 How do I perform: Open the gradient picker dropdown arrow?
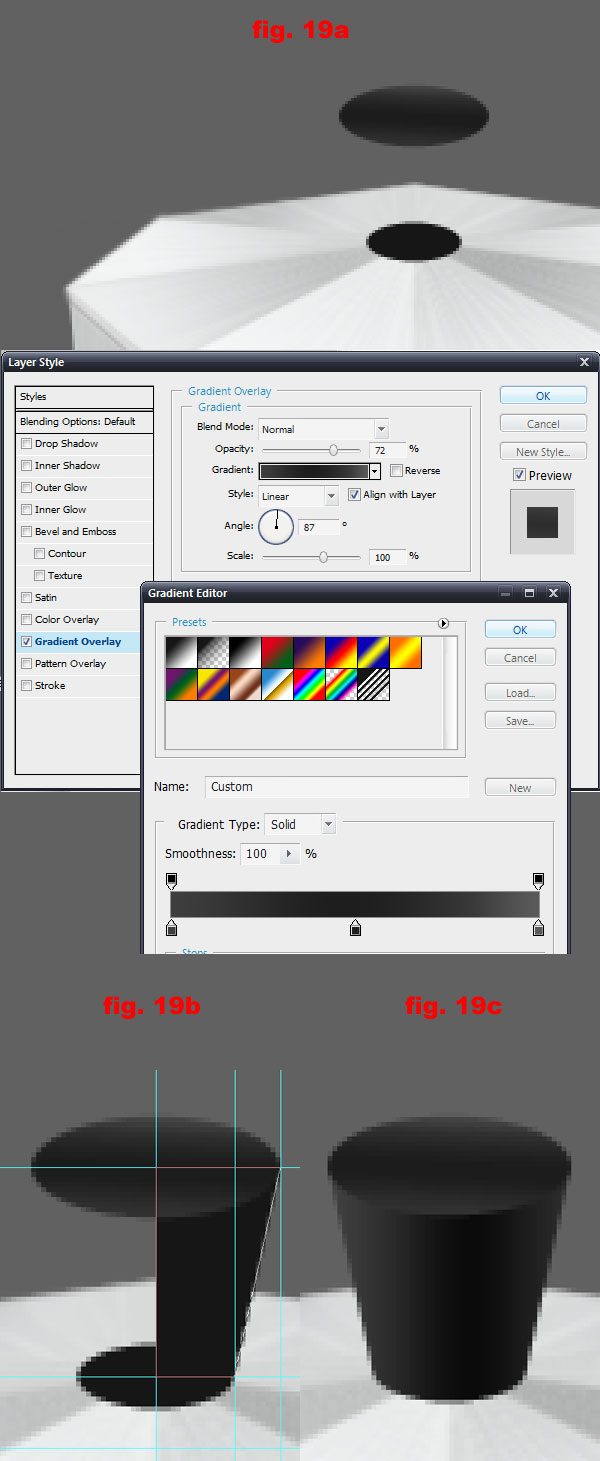375,471
